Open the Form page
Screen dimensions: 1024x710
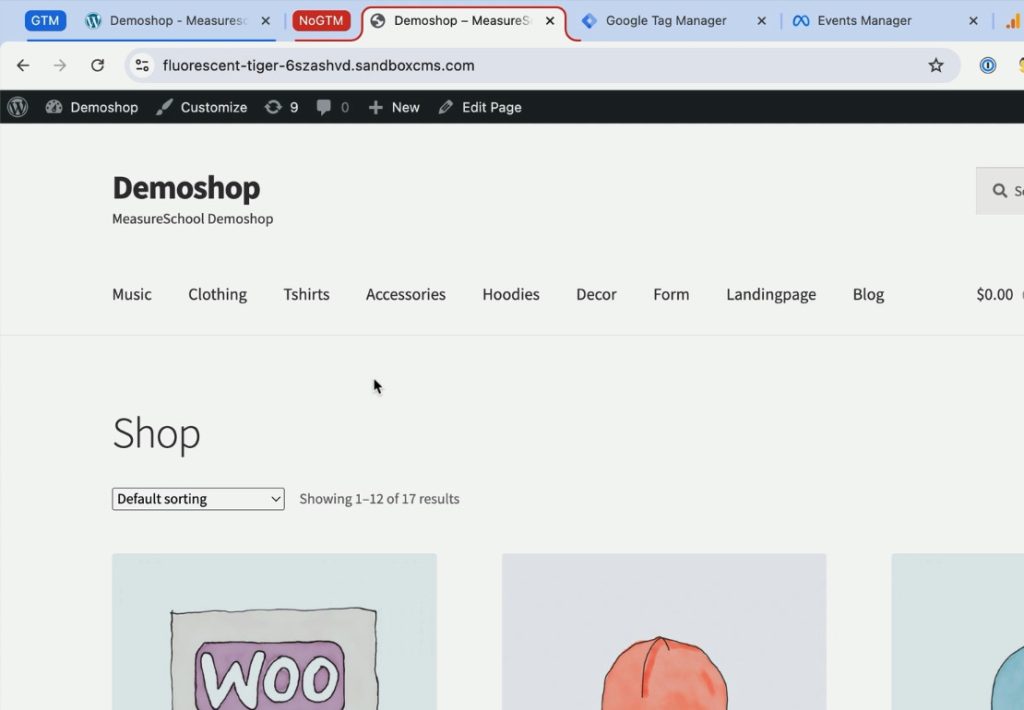click(x=671, y=295)
